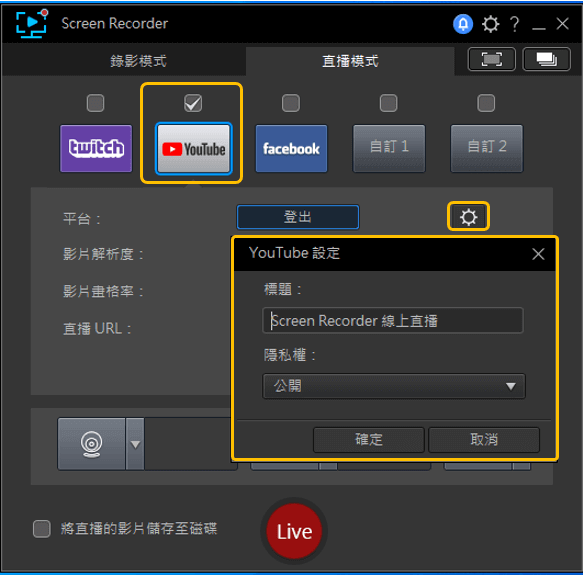This screenshot has width=583, height=575.
Task: Confirm with the 確定 button
Action: tap(368, 440)
